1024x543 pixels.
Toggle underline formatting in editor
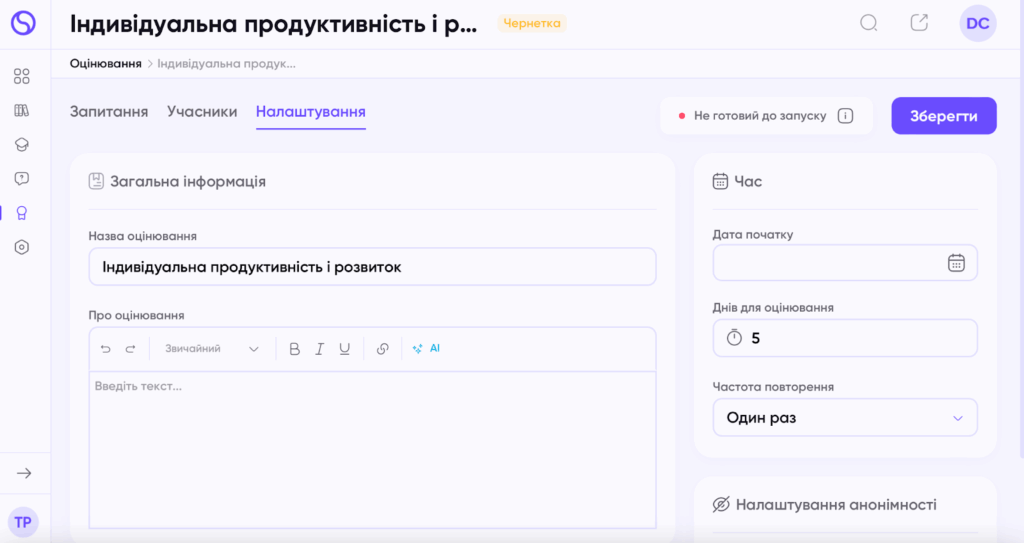345,349
